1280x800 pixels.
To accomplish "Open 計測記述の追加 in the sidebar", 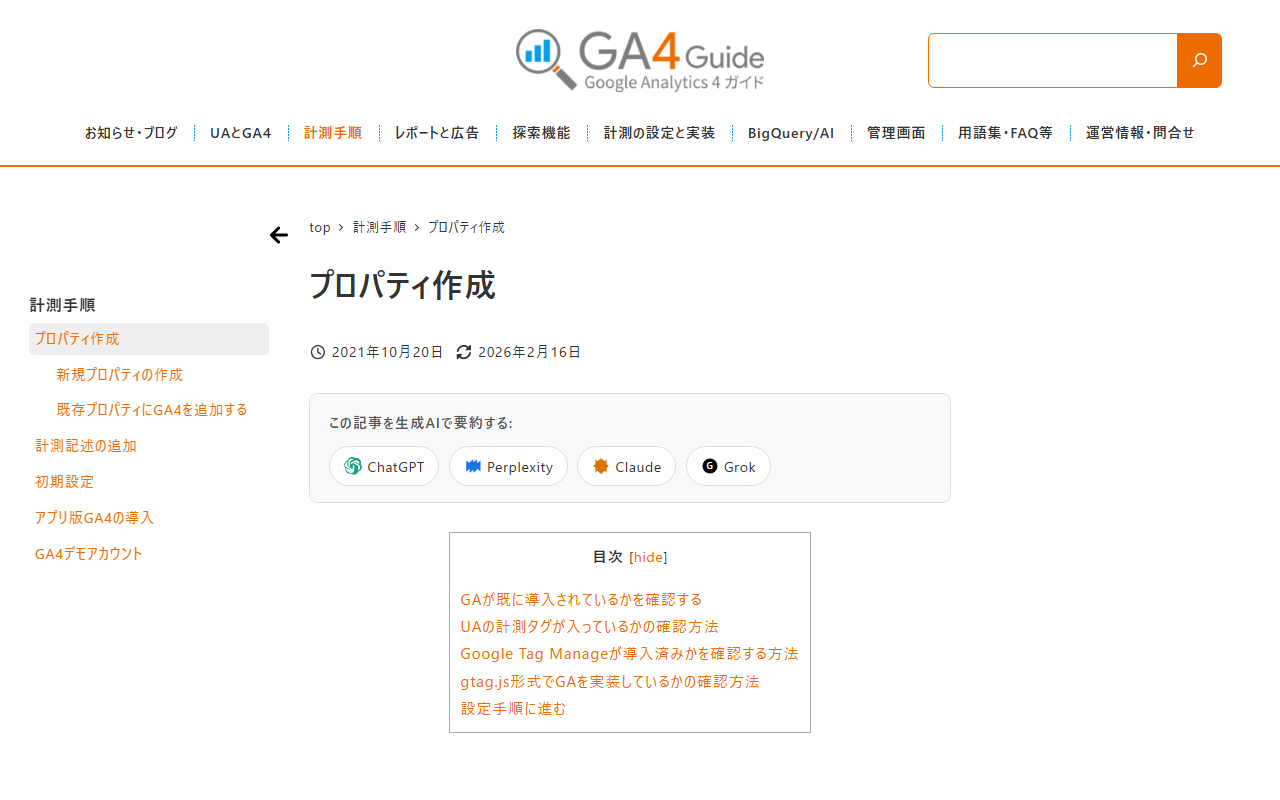I will pyautogui.click(x=86, y=446).
